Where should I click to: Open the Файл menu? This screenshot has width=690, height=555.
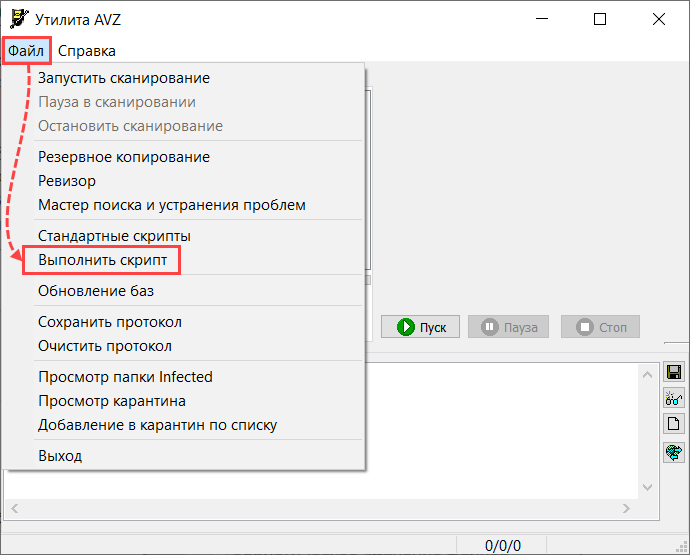[26, 51]
